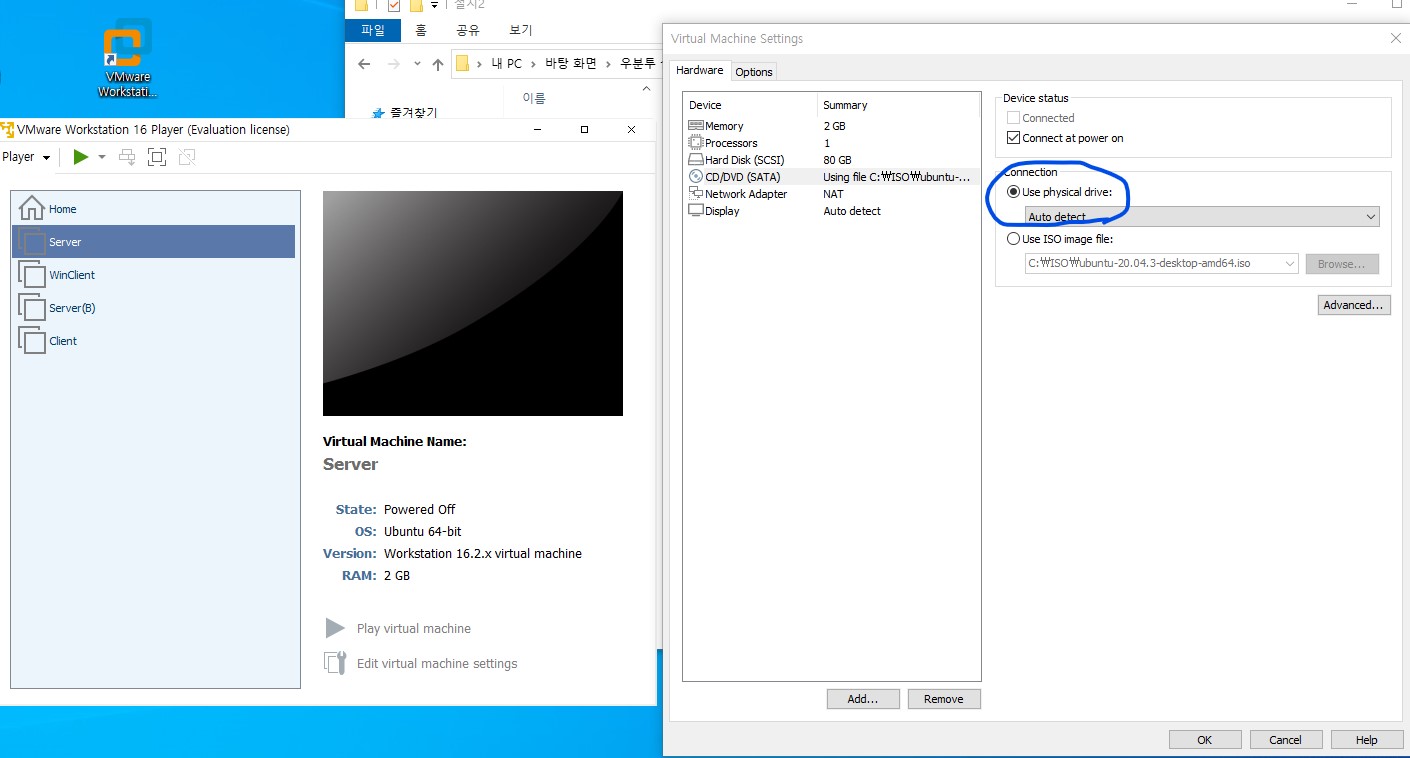
Task: Click the Forward arrow in File Explorer
Action: [393, 64]
